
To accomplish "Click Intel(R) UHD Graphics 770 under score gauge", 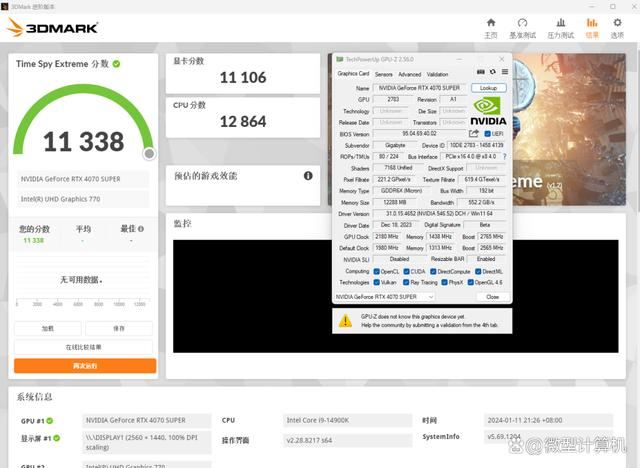I will tap(83, 199).
